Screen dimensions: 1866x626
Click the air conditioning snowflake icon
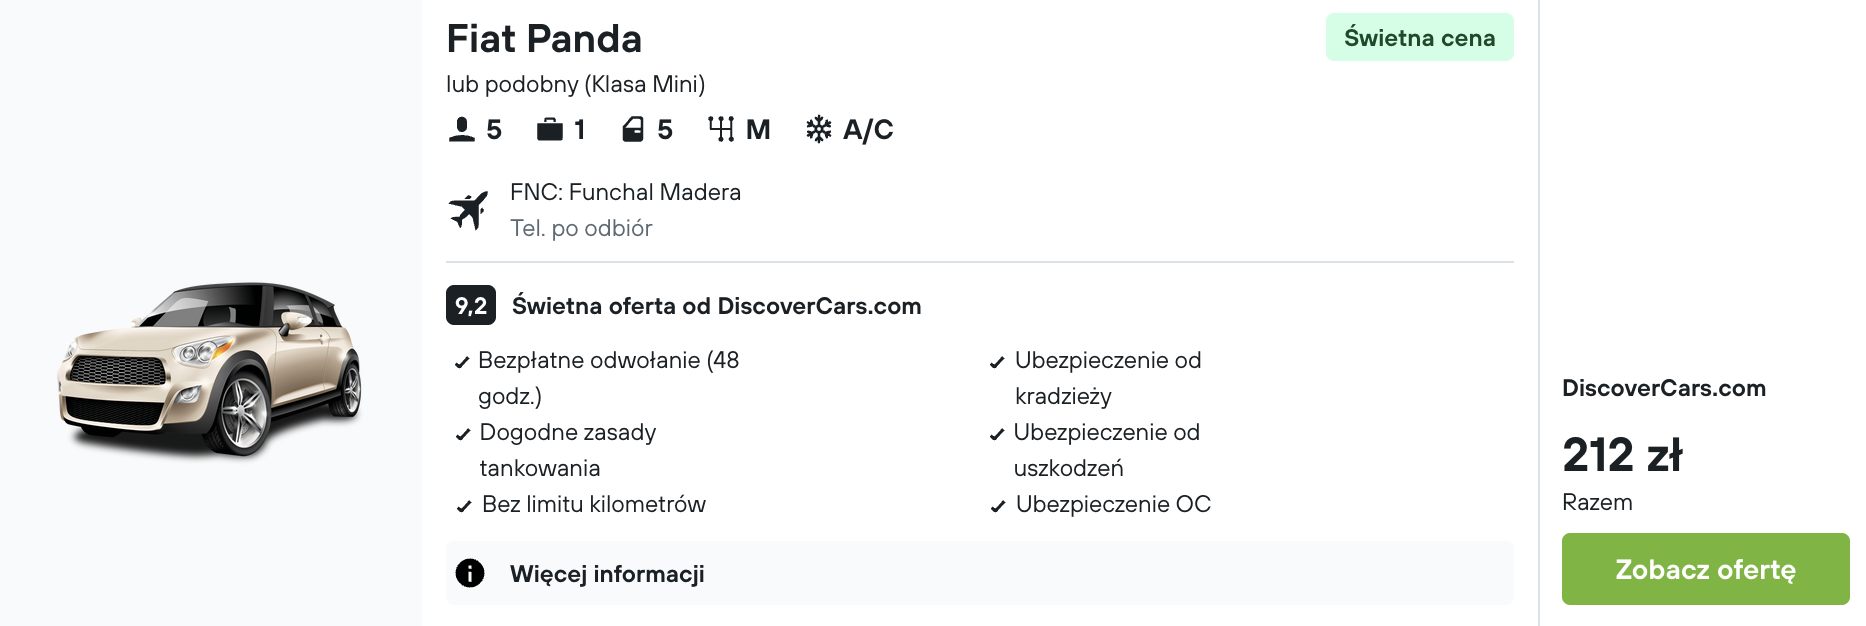pos(819,130)
